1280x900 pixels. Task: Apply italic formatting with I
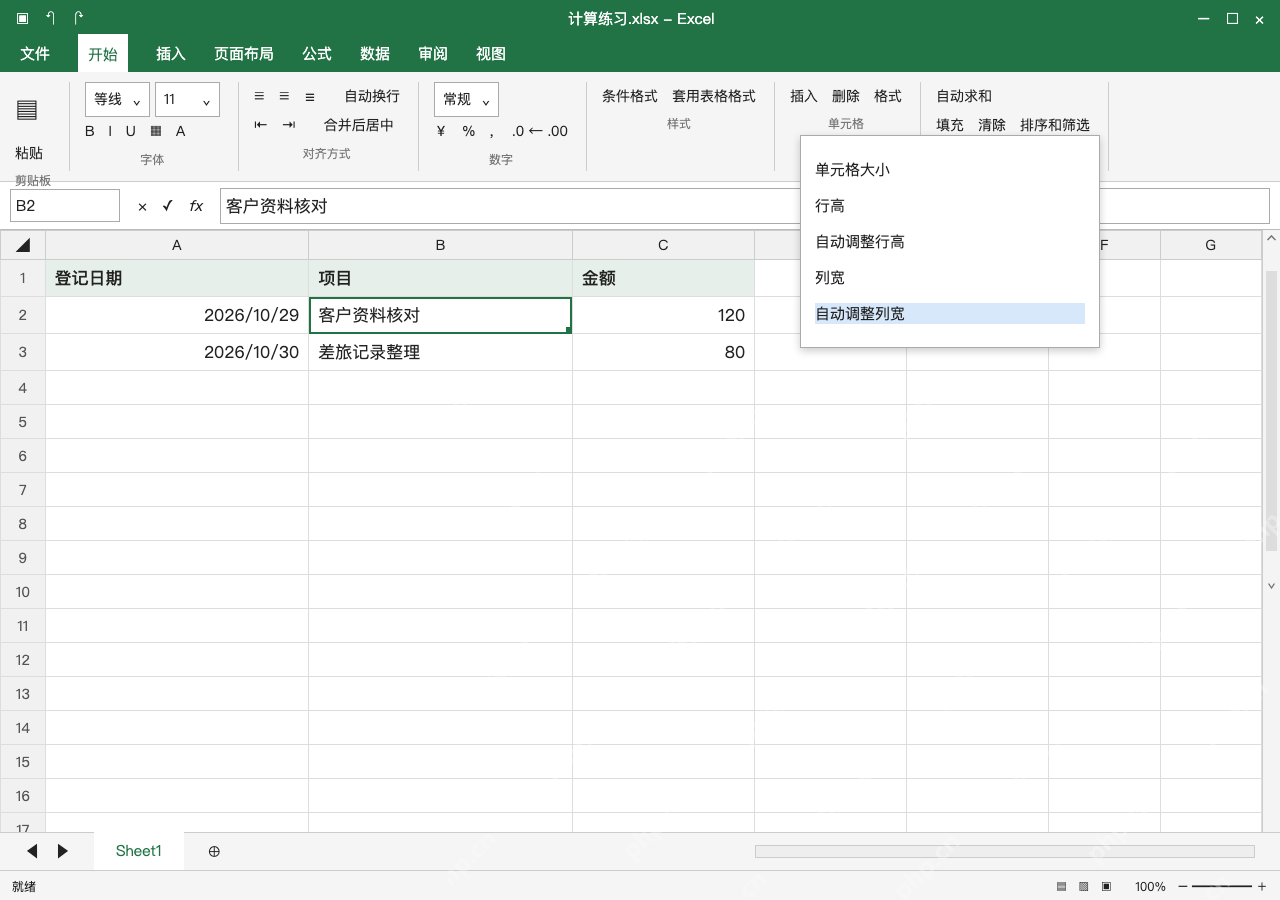click(x=110, y=131)
